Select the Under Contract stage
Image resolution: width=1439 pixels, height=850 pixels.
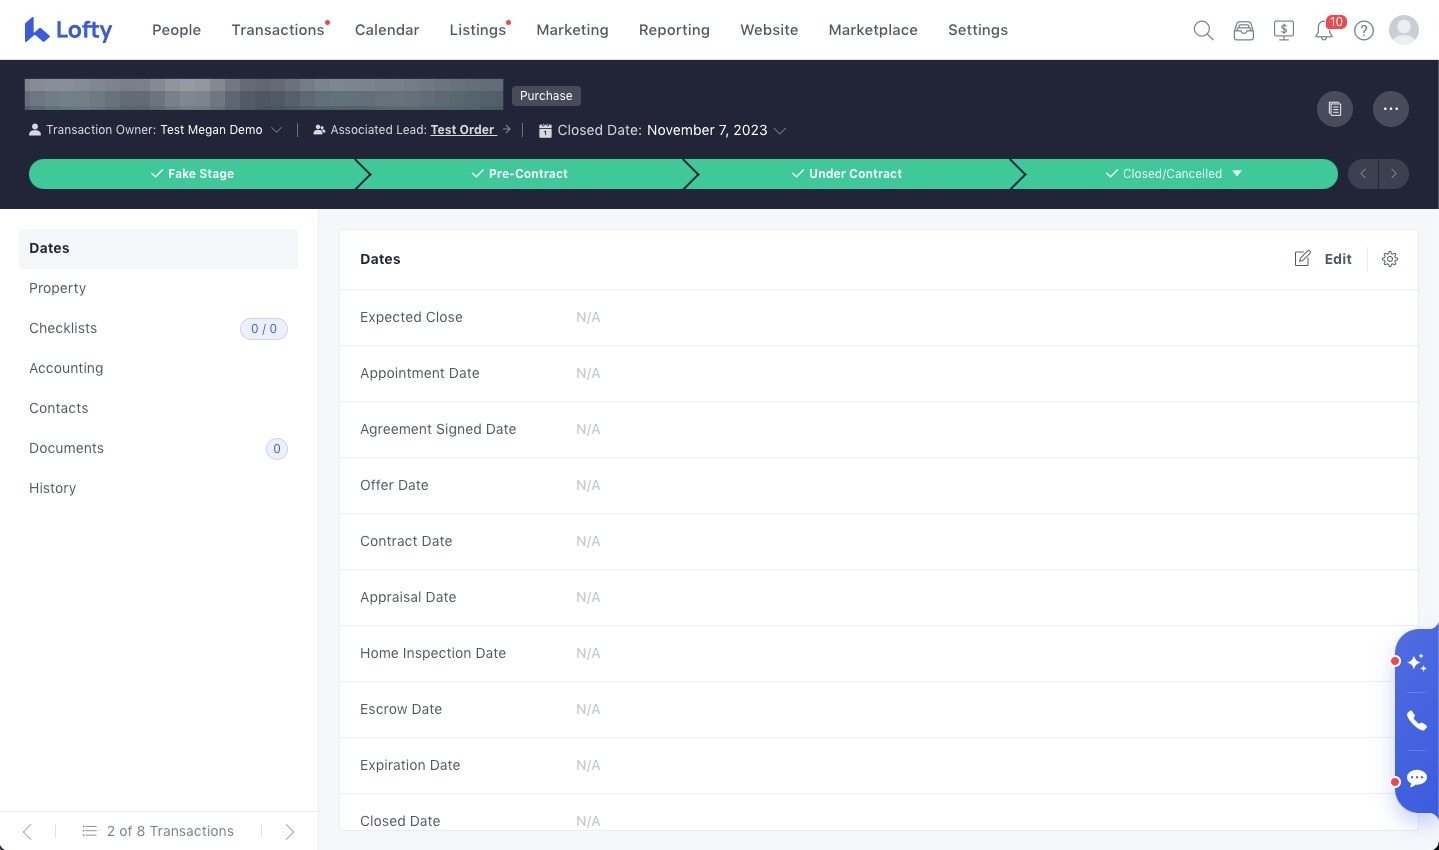(847, 174)
